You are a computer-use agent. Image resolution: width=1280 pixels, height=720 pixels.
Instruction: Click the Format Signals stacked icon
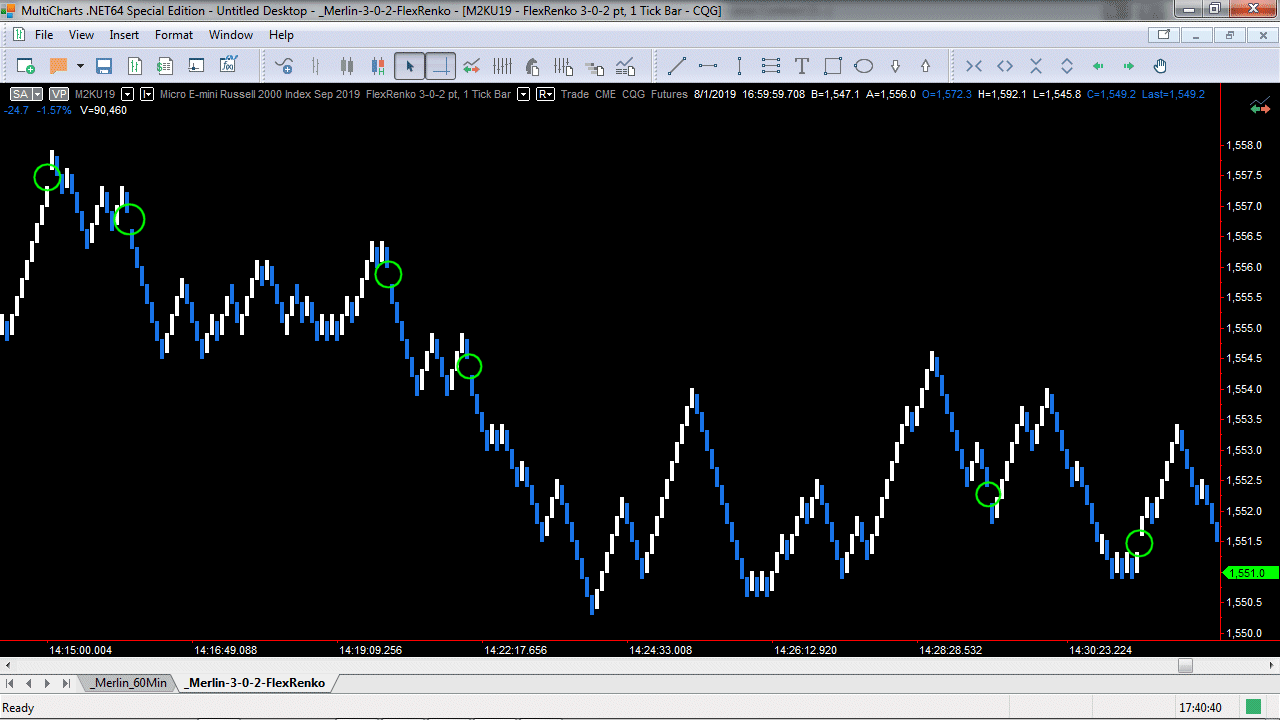click(x=595, y=66)
